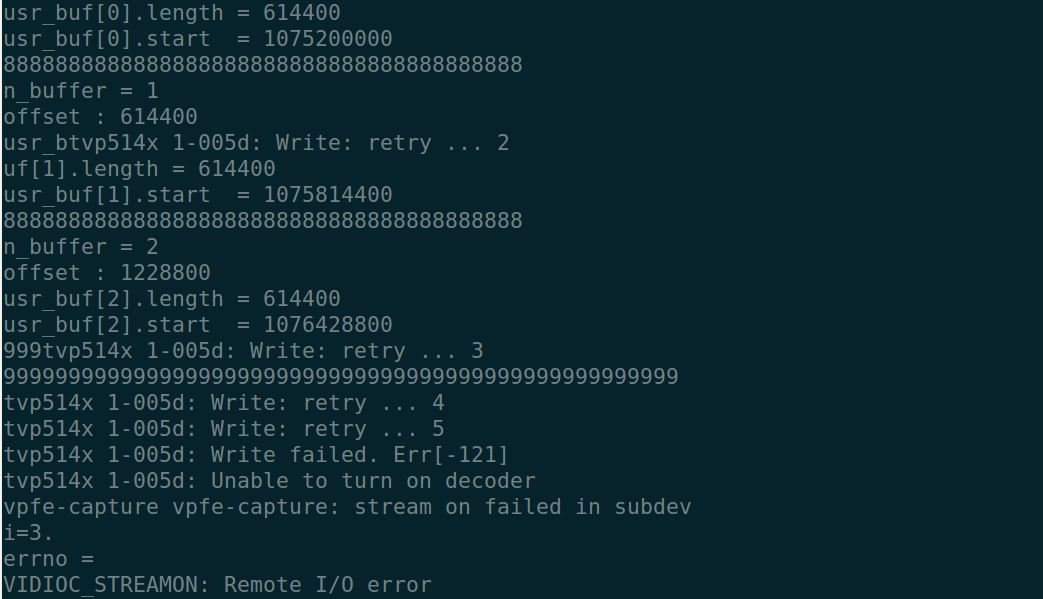Click the Write failed Err[-121] line
The image size is (1043, 599).
click(x=256, y=455)
